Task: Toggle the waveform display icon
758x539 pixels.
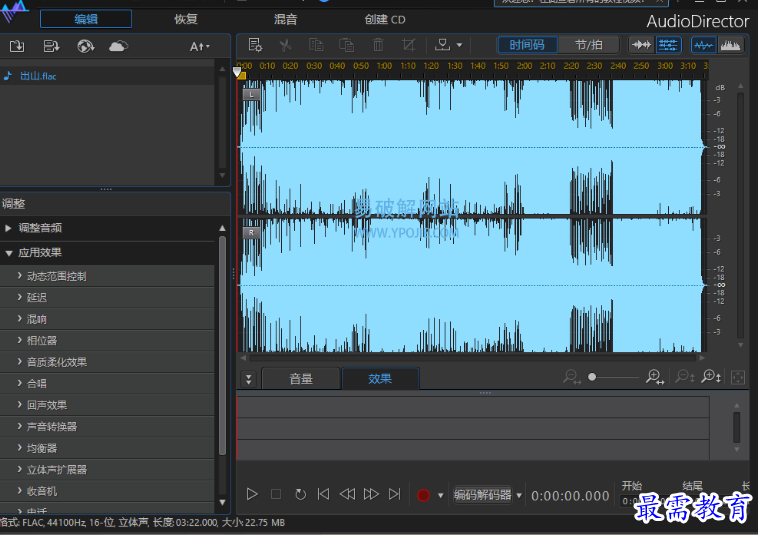Action: pos(703,45)
